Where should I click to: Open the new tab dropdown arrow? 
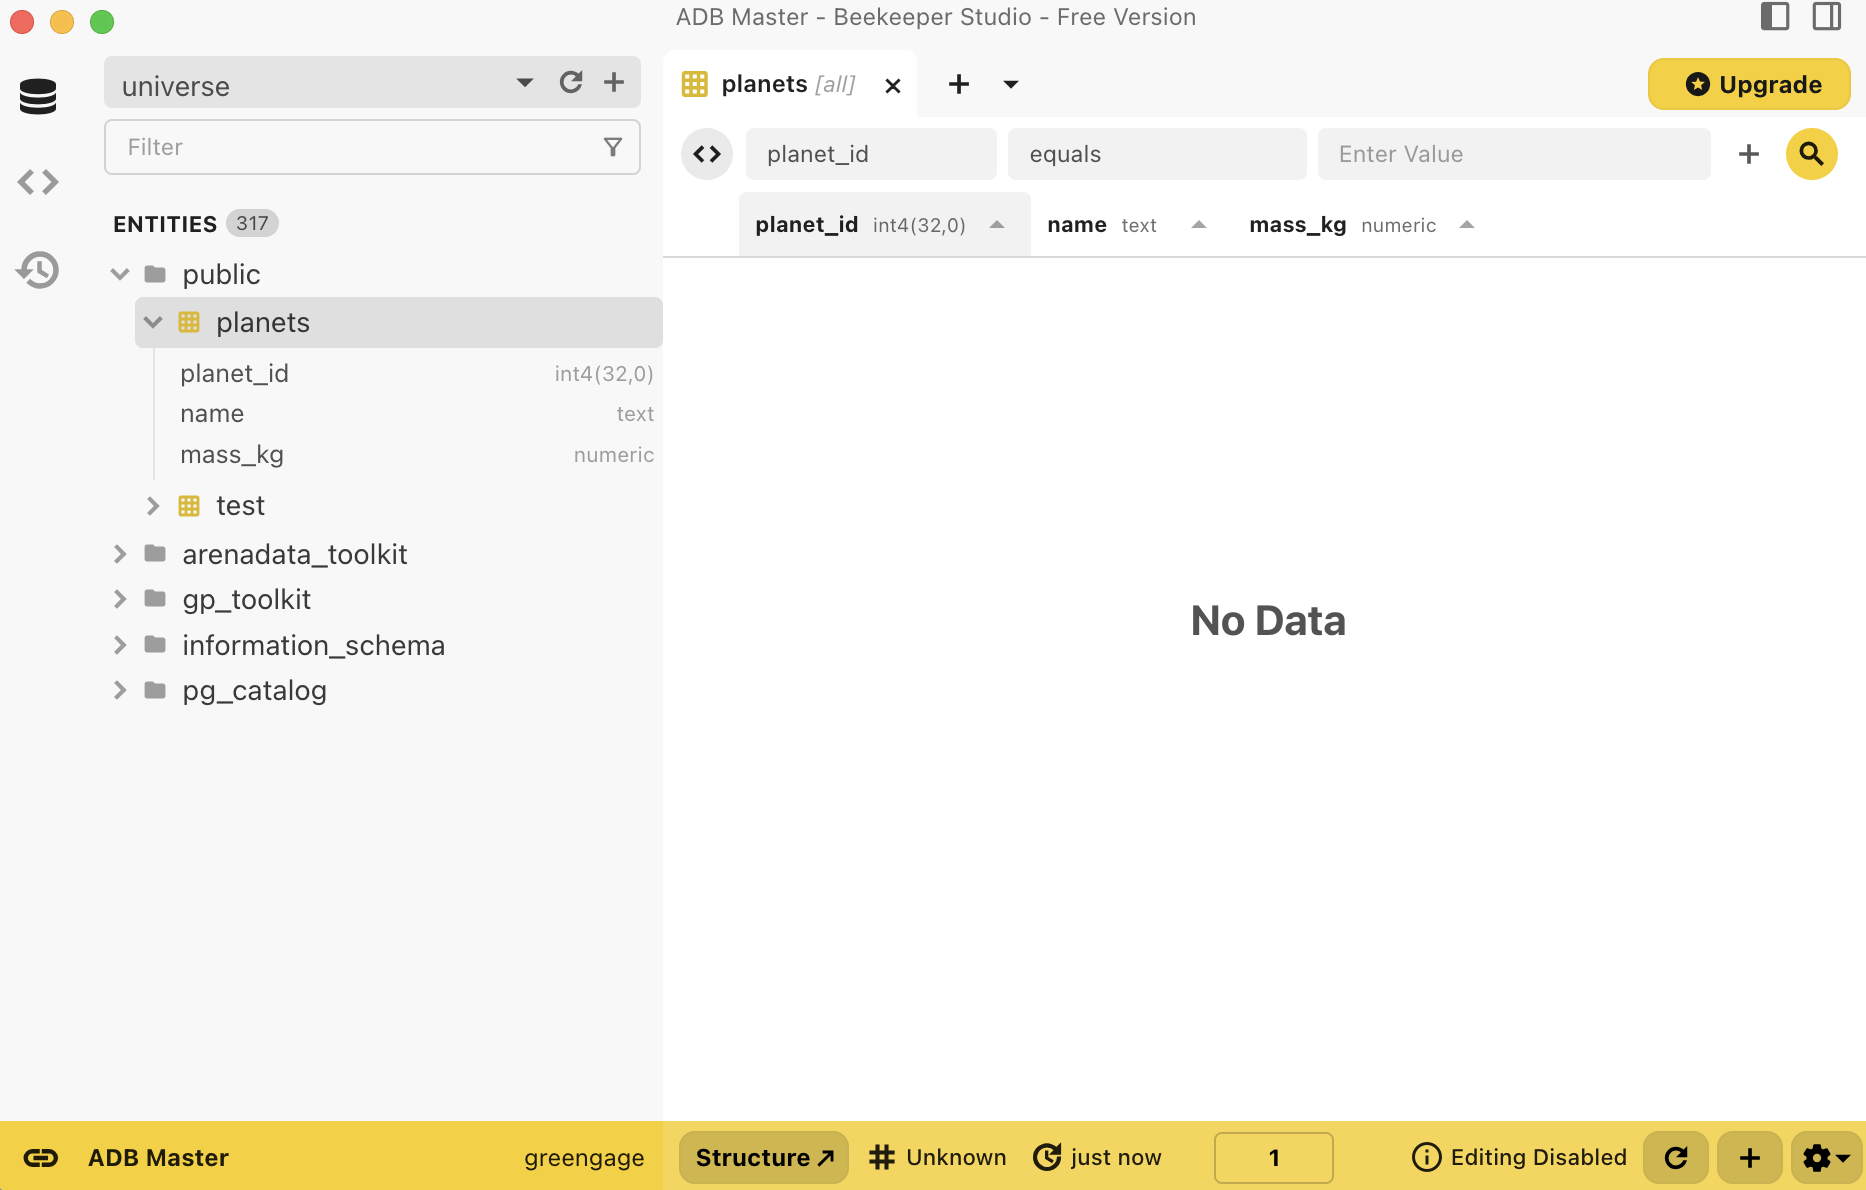click(x=1011, y=84)
